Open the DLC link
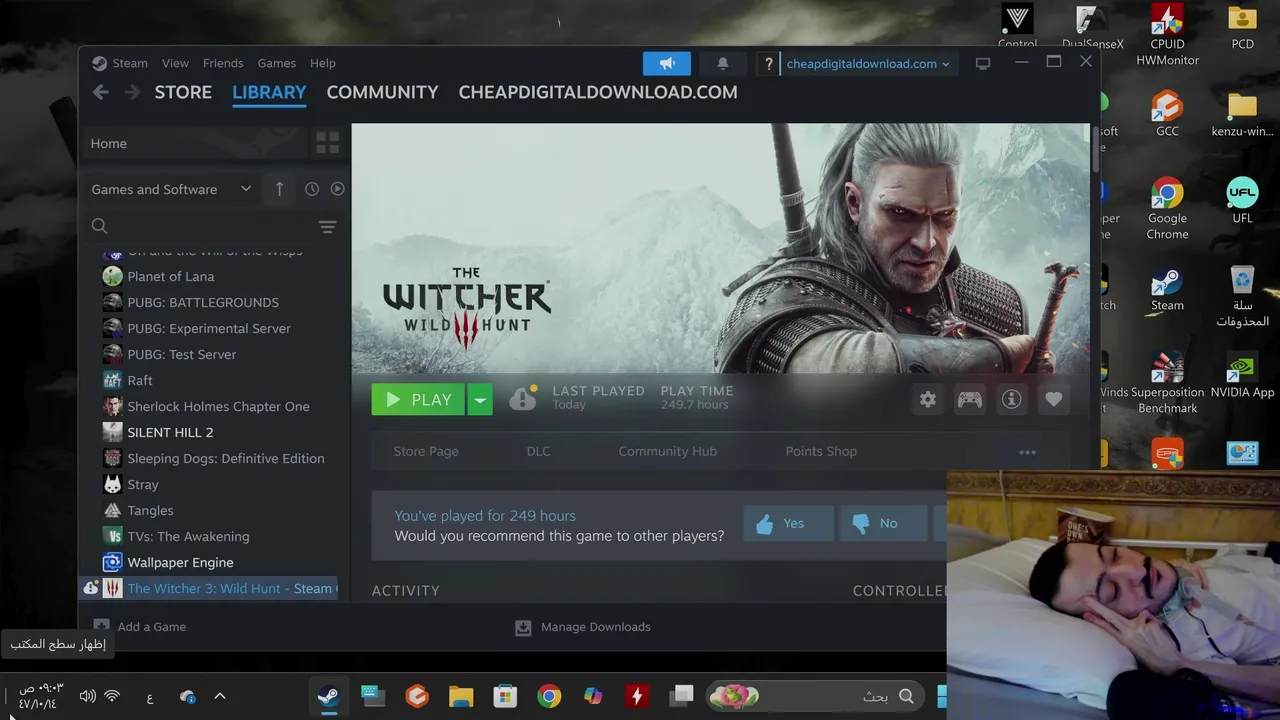 tap(538, 451)
